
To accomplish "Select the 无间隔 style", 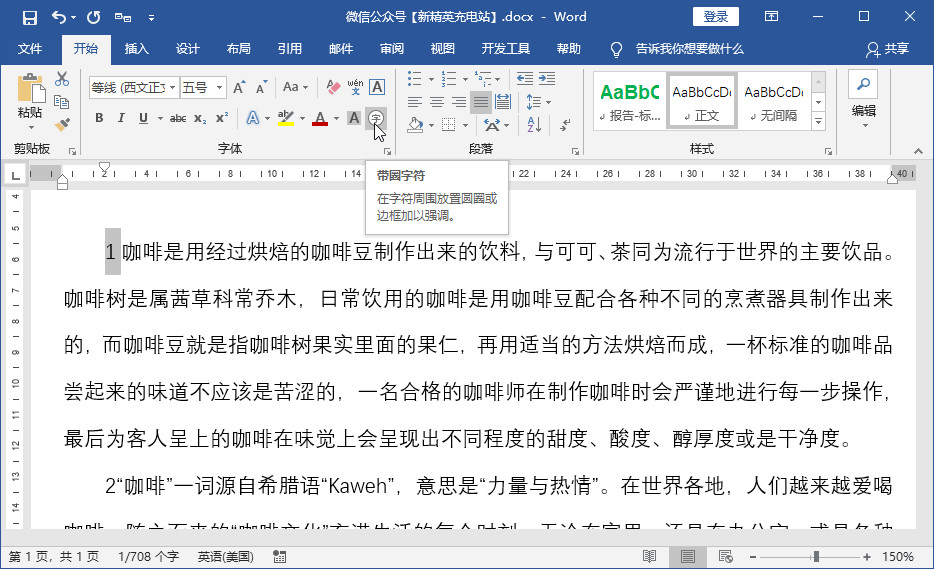I will pyautogui.click(x=774, y=101).
